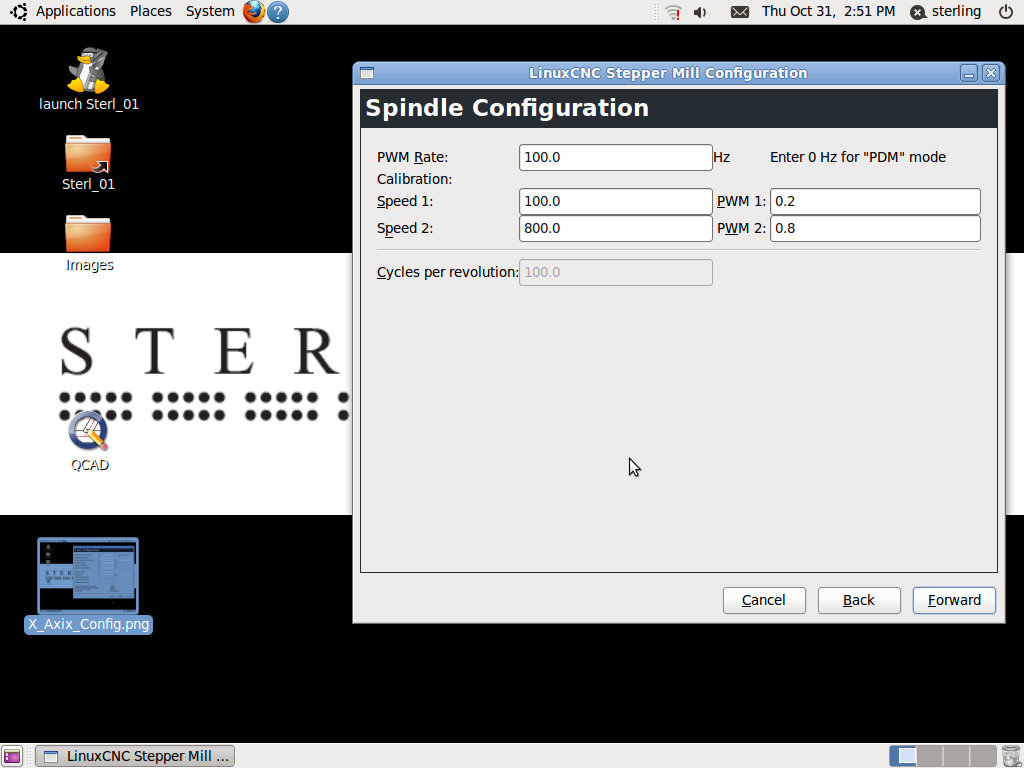Viewport: 1024px width, 768px height.
Task: Click the LinuxCNC Stepper Mill taskbar button
Action: tap(135, 756)
